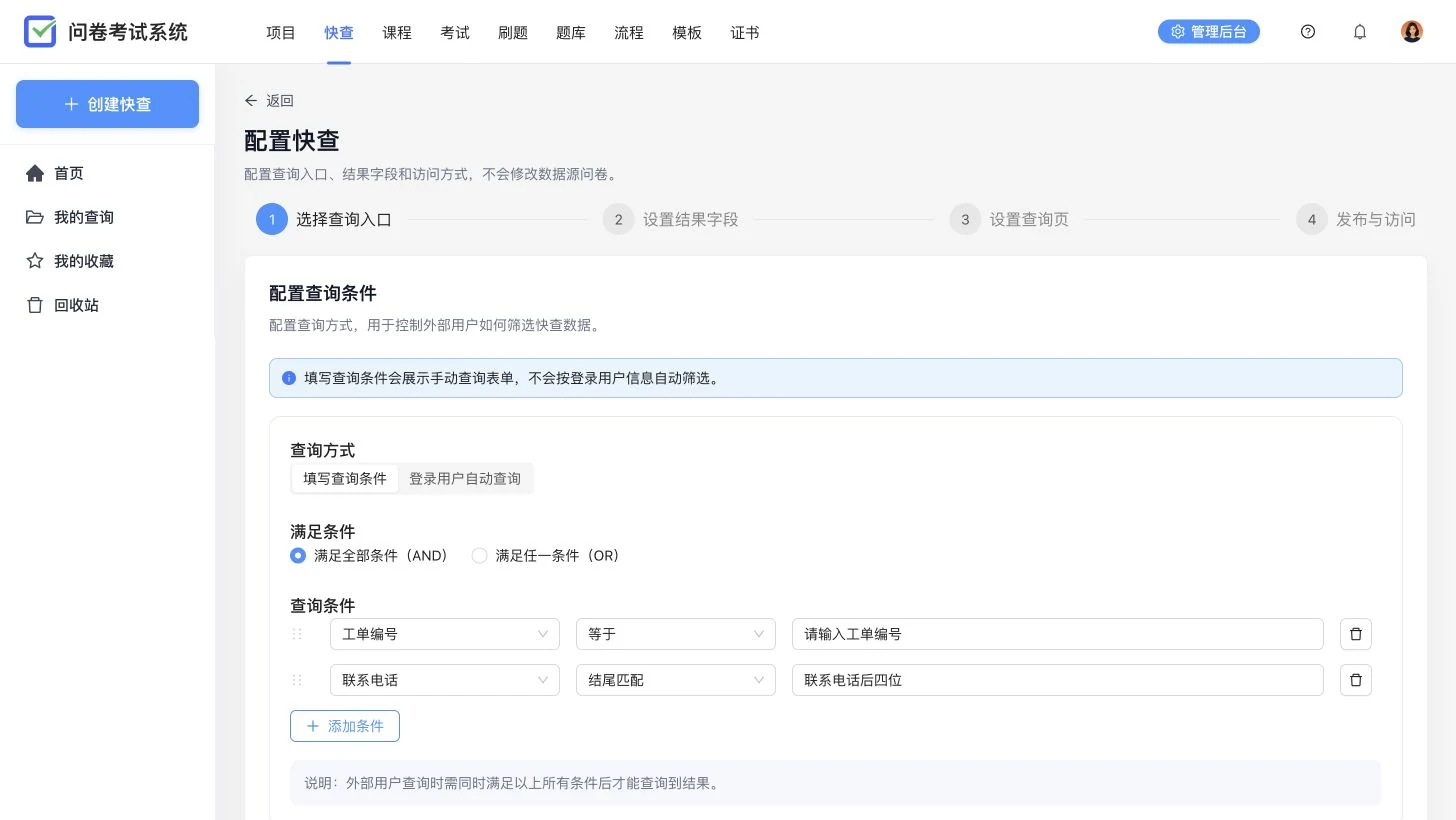This screenshot has height=820, width=1456.
Task: Open the user avatar menu
Action: tap(1412, 32)
